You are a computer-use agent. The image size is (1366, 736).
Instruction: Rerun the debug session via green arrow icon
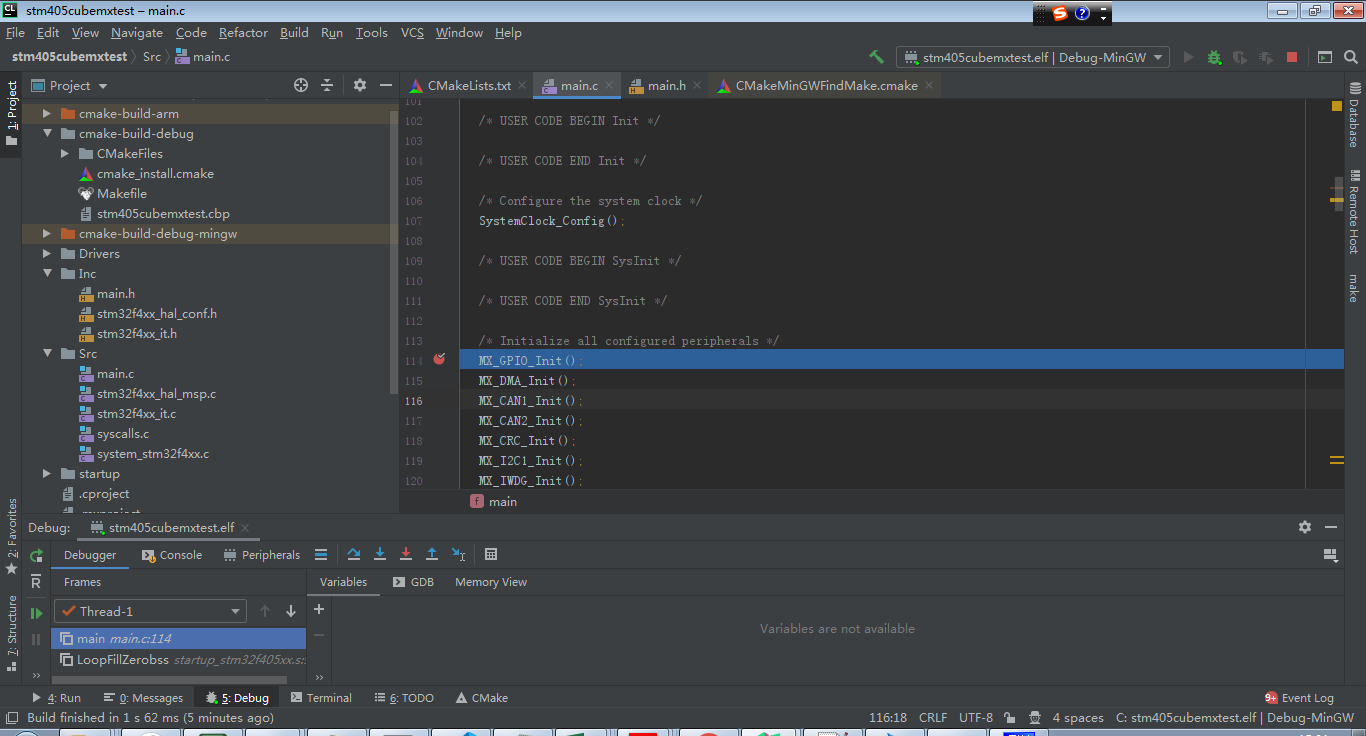click(35, 556)
